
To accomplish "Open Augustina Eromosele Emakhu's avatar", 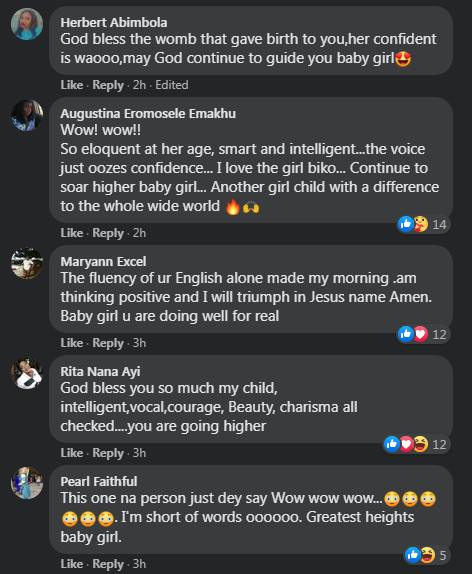I will pos(27,115).
